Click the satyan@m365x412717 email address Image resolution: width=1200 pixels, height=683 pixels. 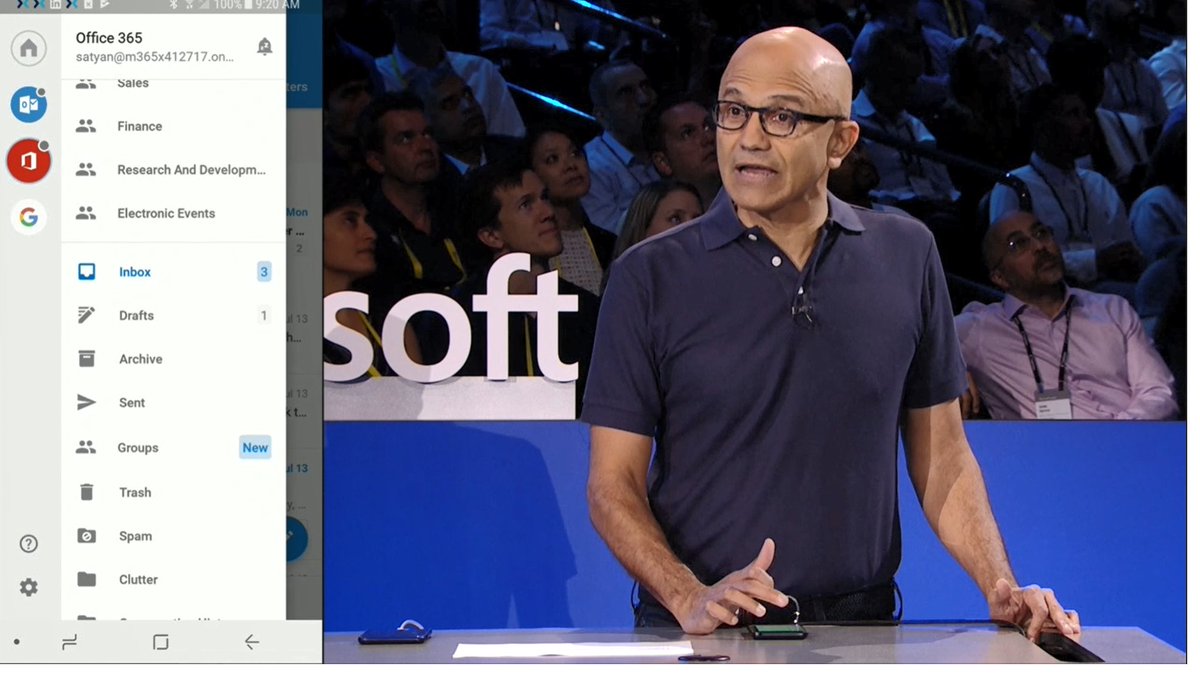coord(155,57)
